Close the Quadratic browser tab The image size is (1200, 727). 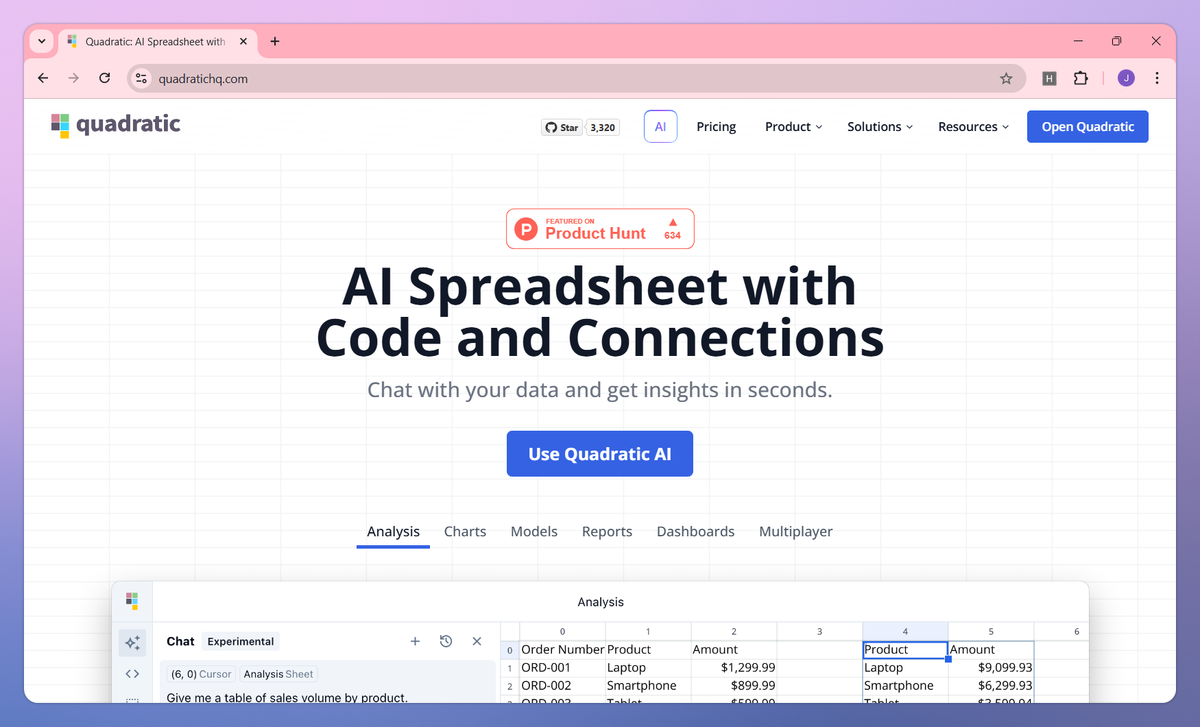(244, 42)
